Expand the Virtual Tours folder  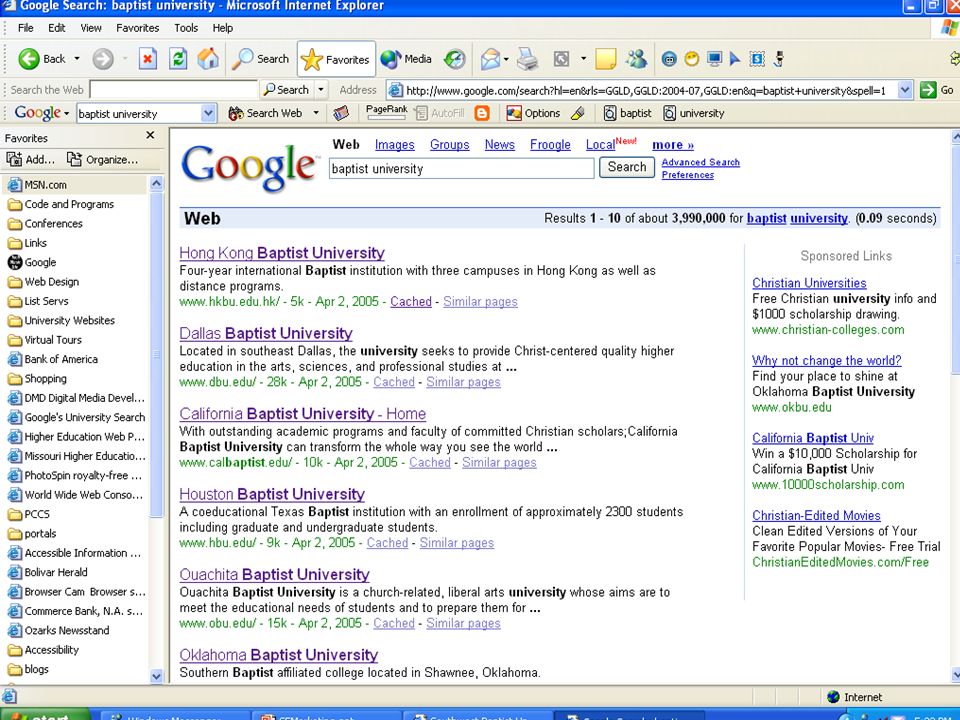pos(53,340)
